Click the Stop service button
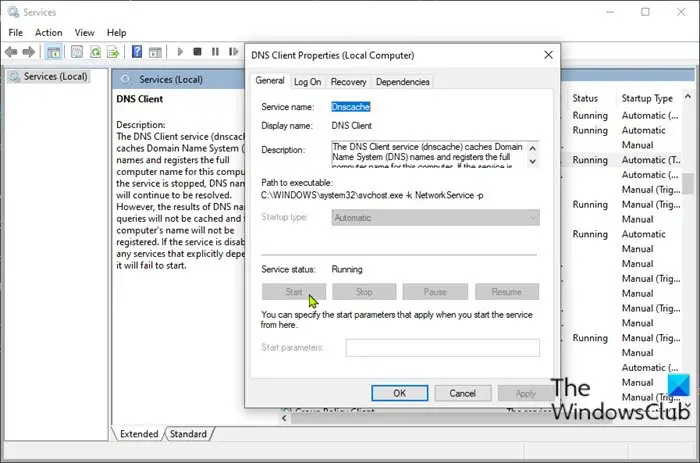 [x=364, y=292]
